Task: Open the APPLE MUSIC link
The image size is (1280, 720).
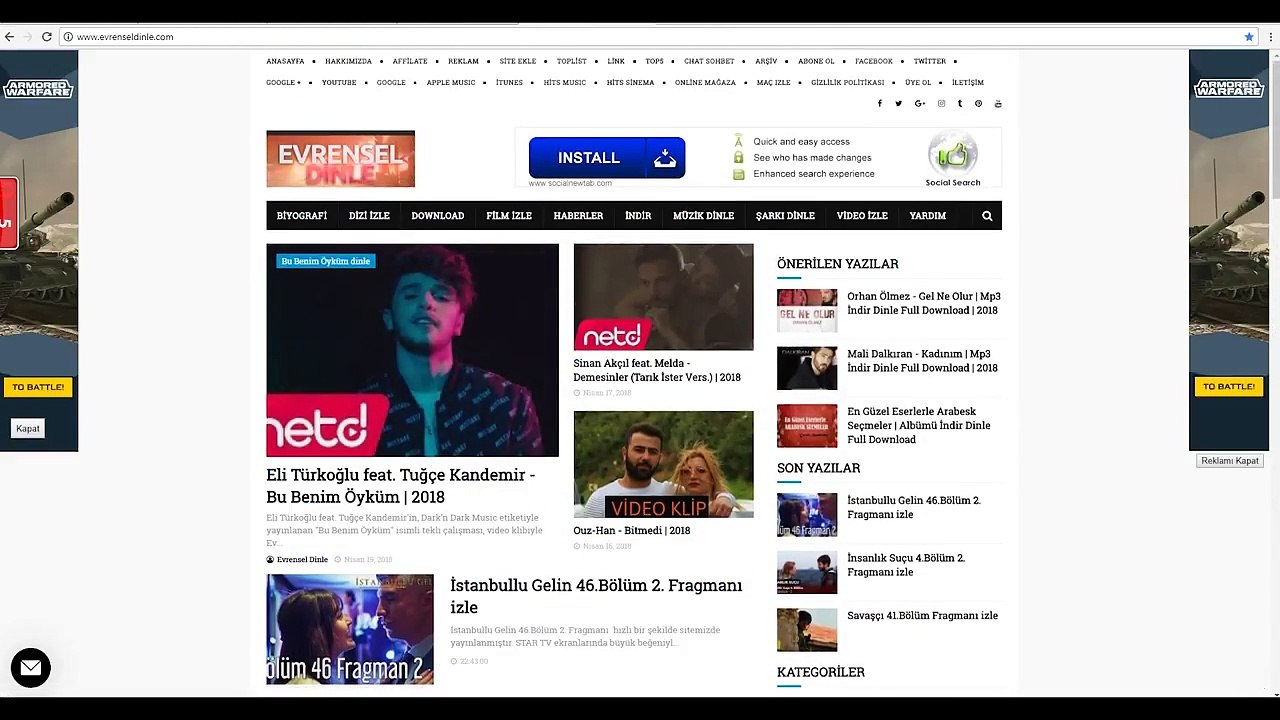Action: click(451, 83)
